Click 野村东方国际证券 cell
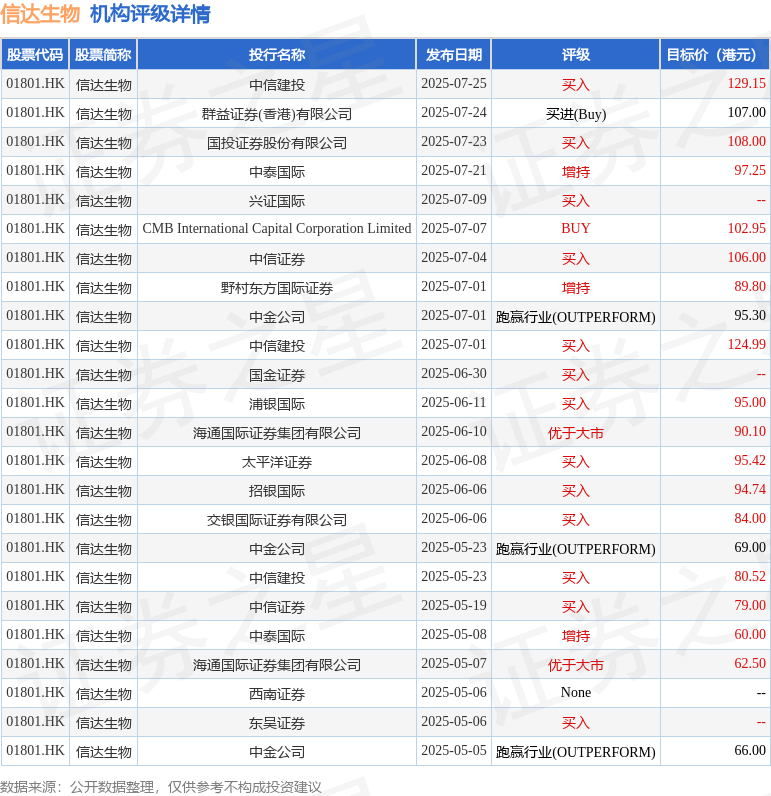771x796 pixels. [x=277, y=288]
